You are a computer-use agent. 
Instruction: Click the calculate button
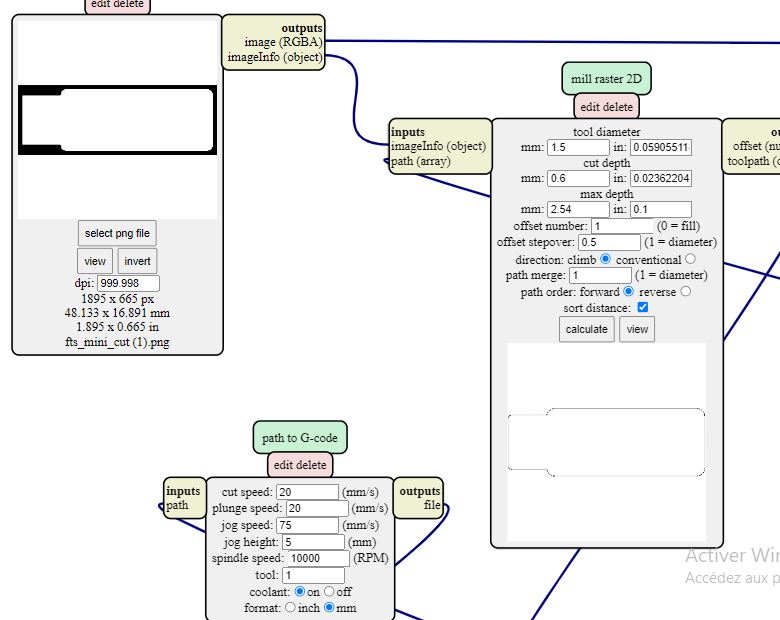pyautogui.click(x=586, y=329)
